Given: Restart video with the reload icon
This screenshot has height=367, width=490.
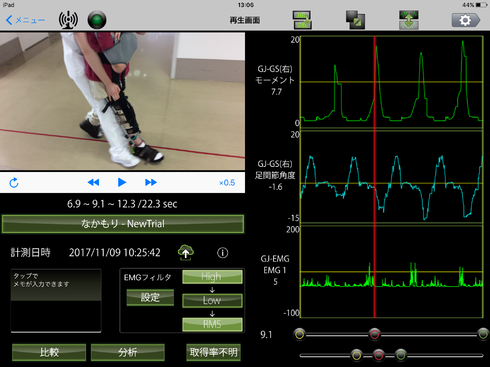Looking at the screenshot, I should click(x=14, y=183).
